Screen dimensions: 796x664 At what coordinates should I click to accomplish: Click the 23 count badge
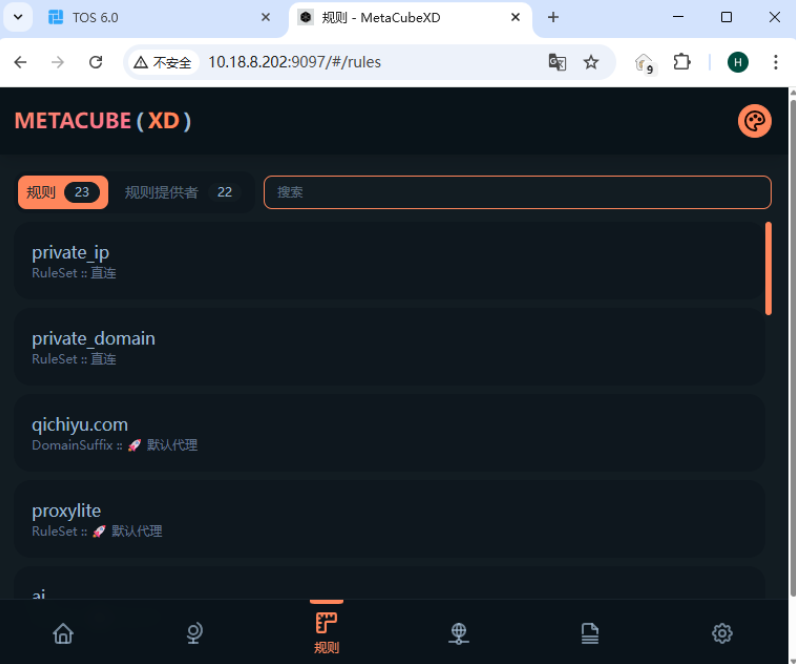point(82,192)
